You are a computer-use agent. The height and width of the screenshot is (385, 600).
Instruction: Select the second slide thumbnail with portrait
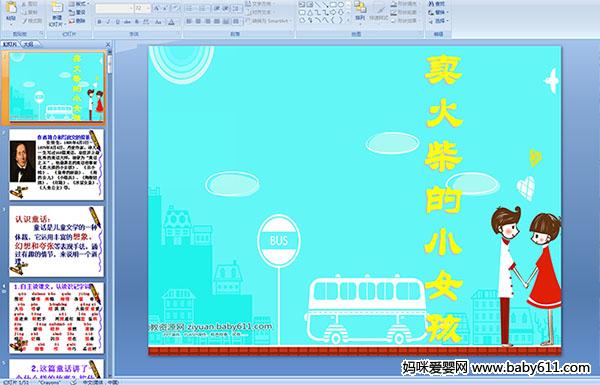56,165
